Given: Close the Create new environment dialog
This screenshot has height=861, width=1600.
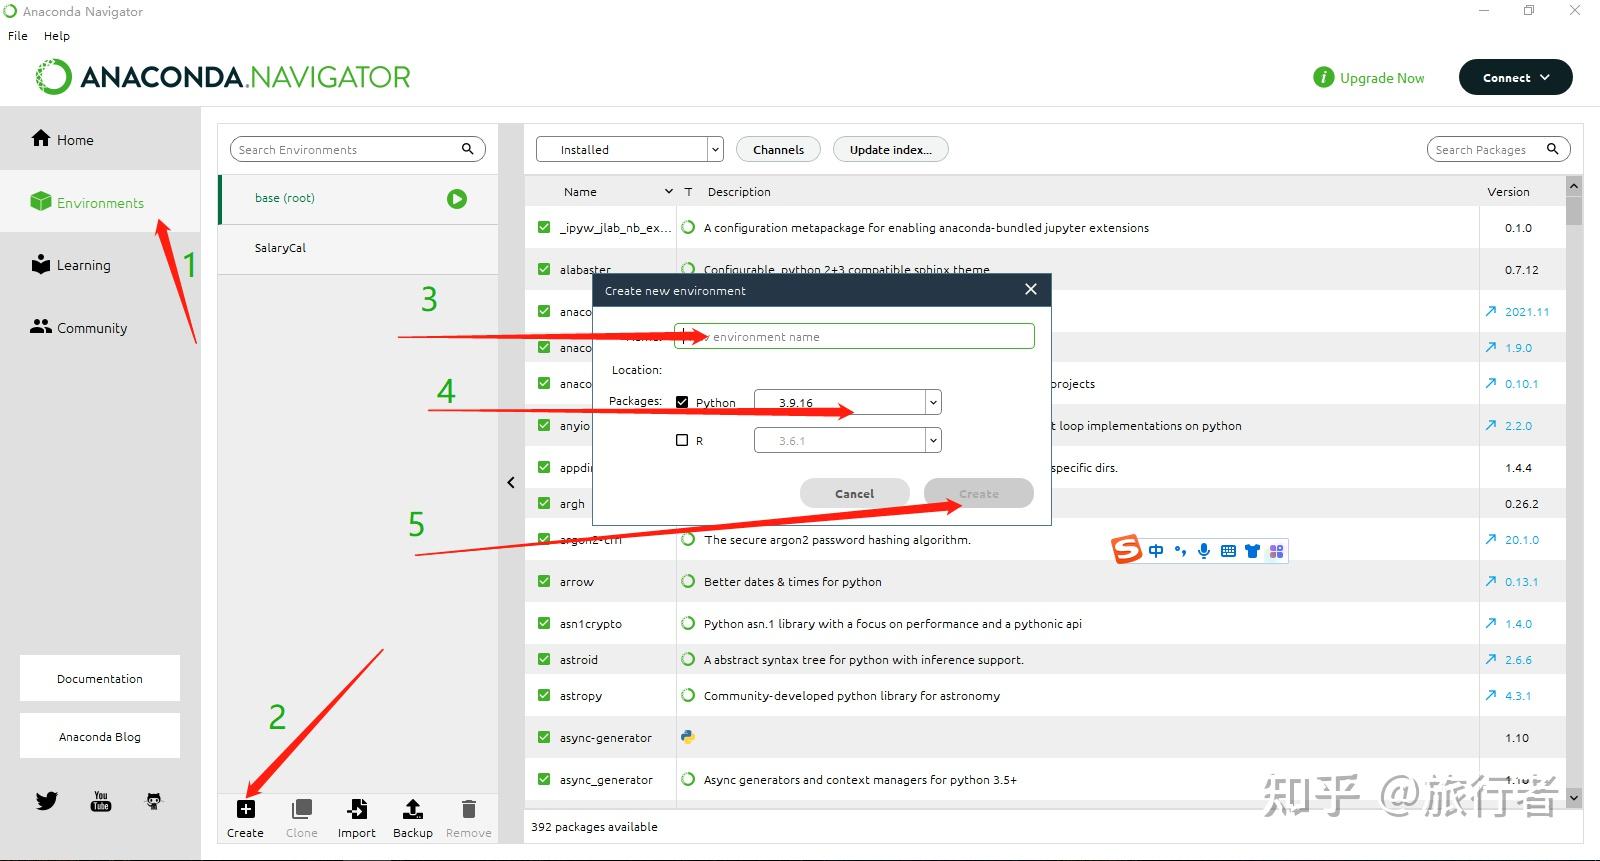Looking at the screenshot, I should tap(1031, 289).
